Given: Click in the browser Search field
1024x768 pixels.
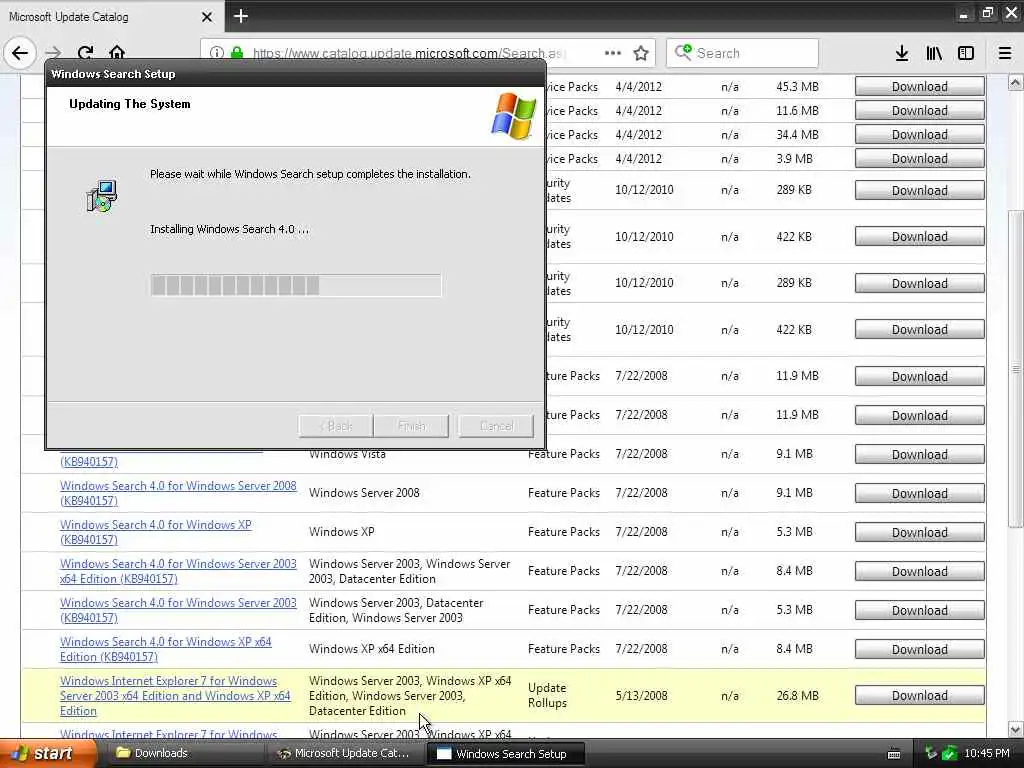Looking at the screenshot, I should 743,53.
